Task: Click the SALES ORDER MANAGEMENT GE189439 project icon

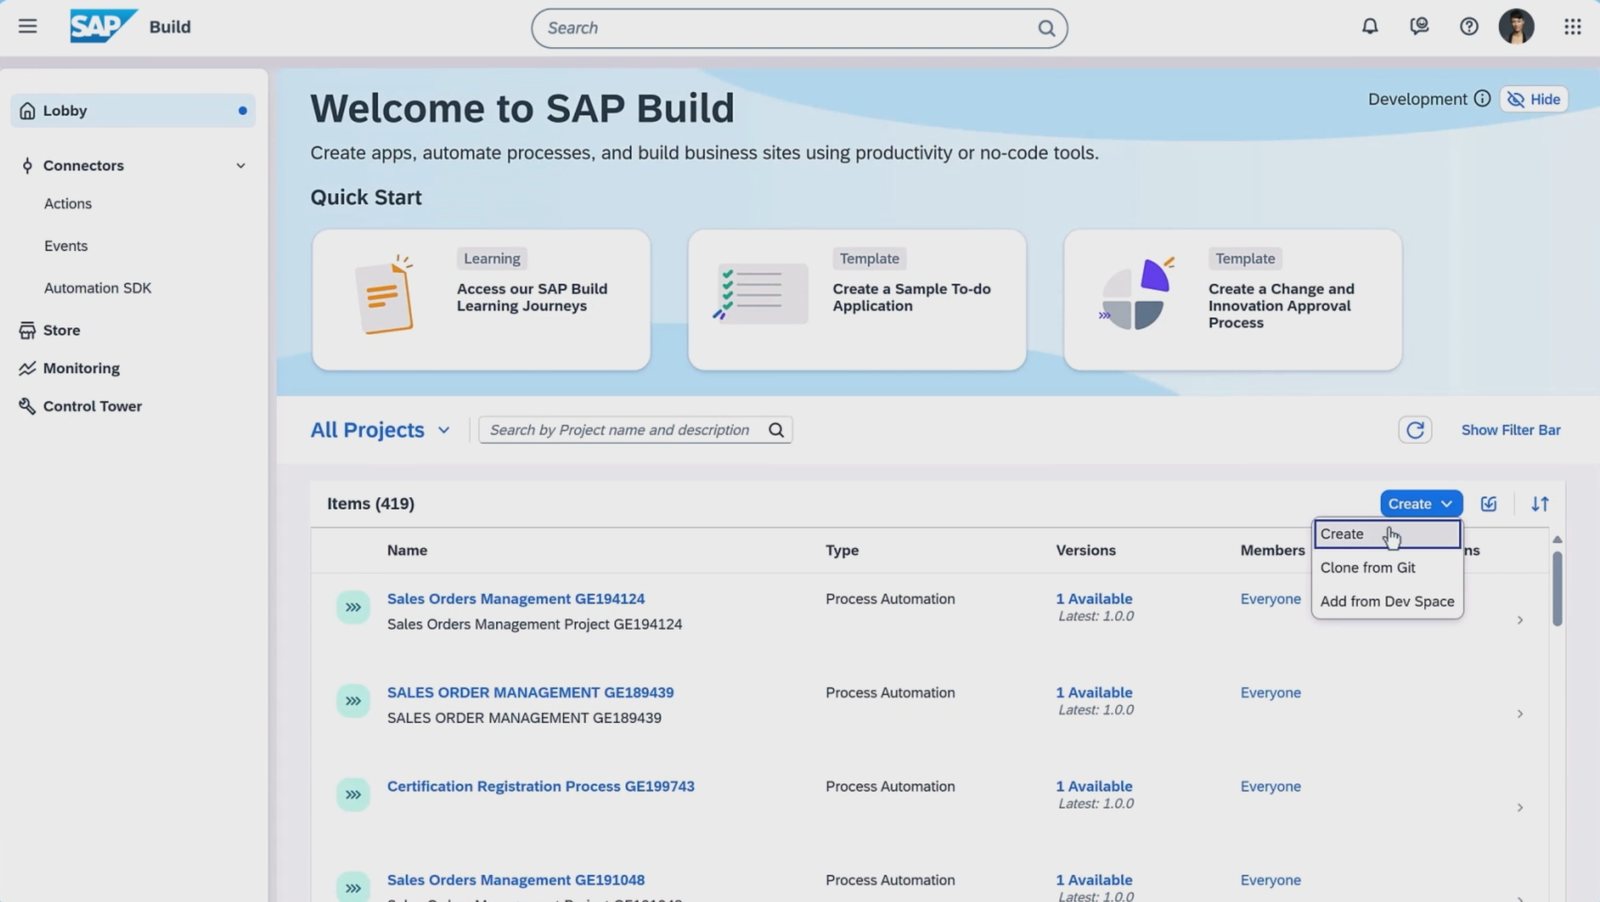Action: tap(353, 701)
